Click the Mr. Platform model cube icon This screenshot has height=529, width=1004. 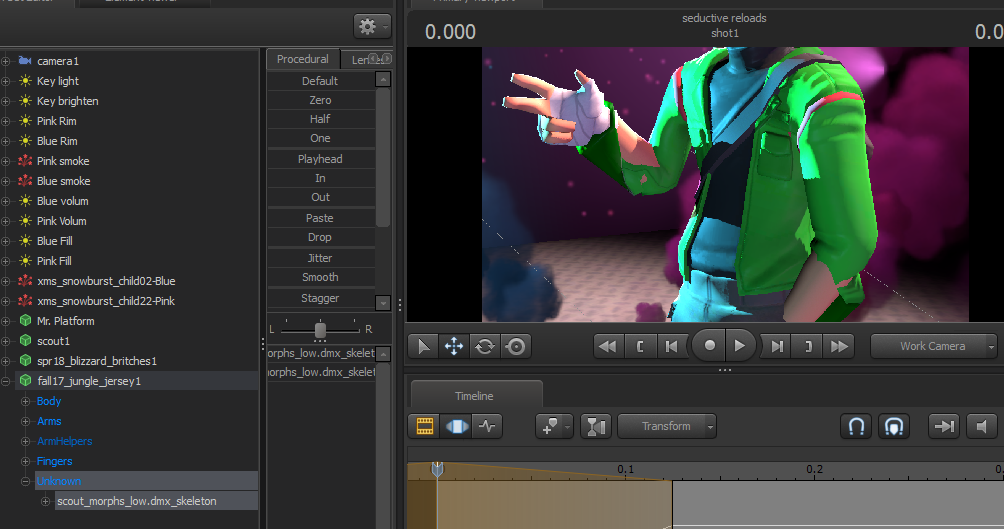click(x=25, y=320)
